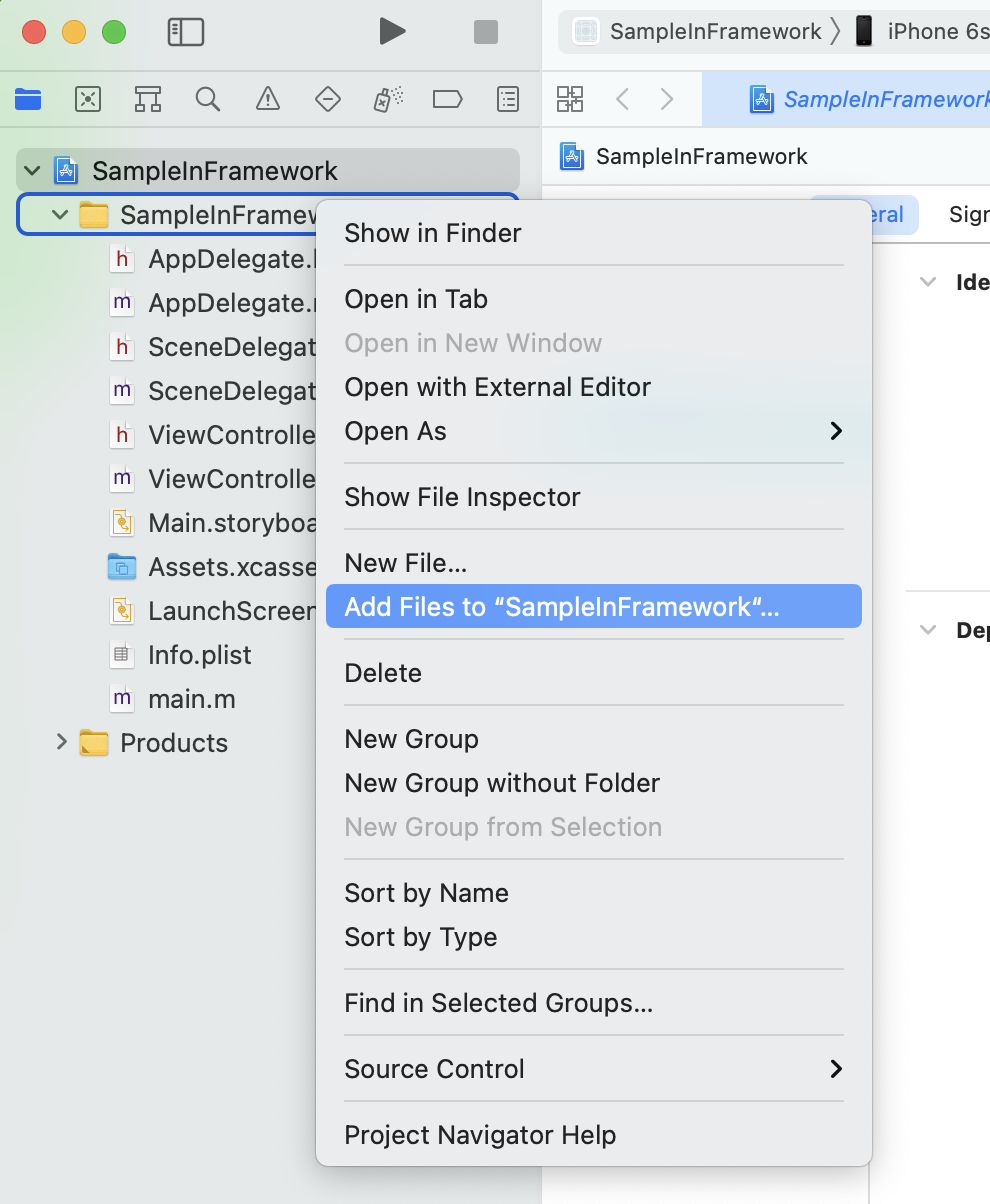Select ViewController header file
The height and width of the screenshot is (1204, 990).
pos(212,435)
